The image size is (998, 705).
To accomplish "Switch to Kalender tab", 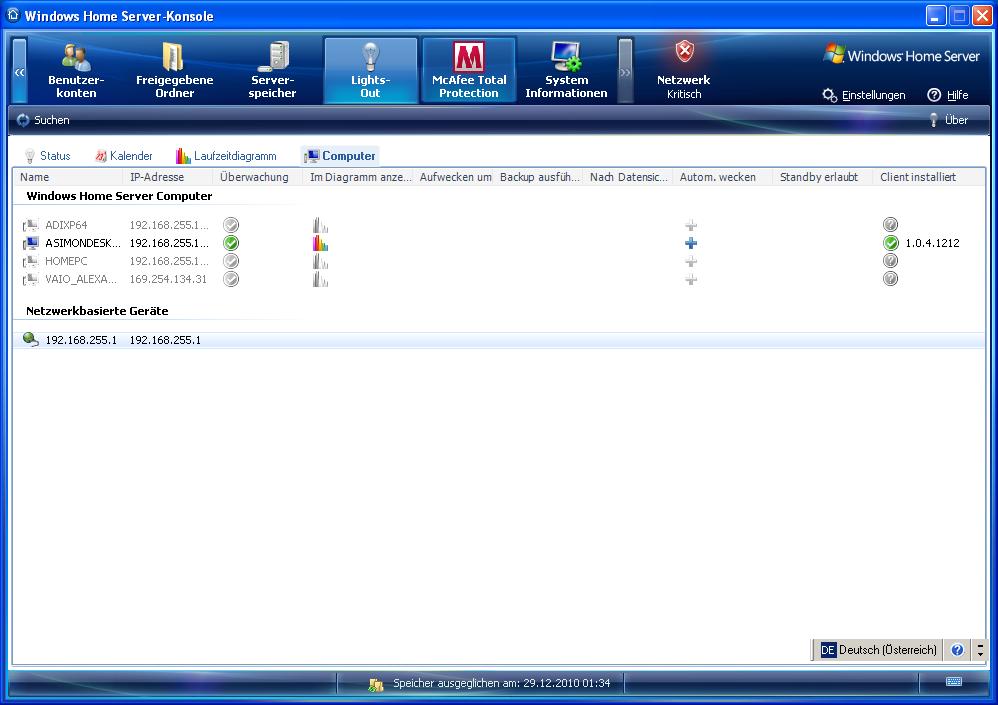I will coord(123,156).
